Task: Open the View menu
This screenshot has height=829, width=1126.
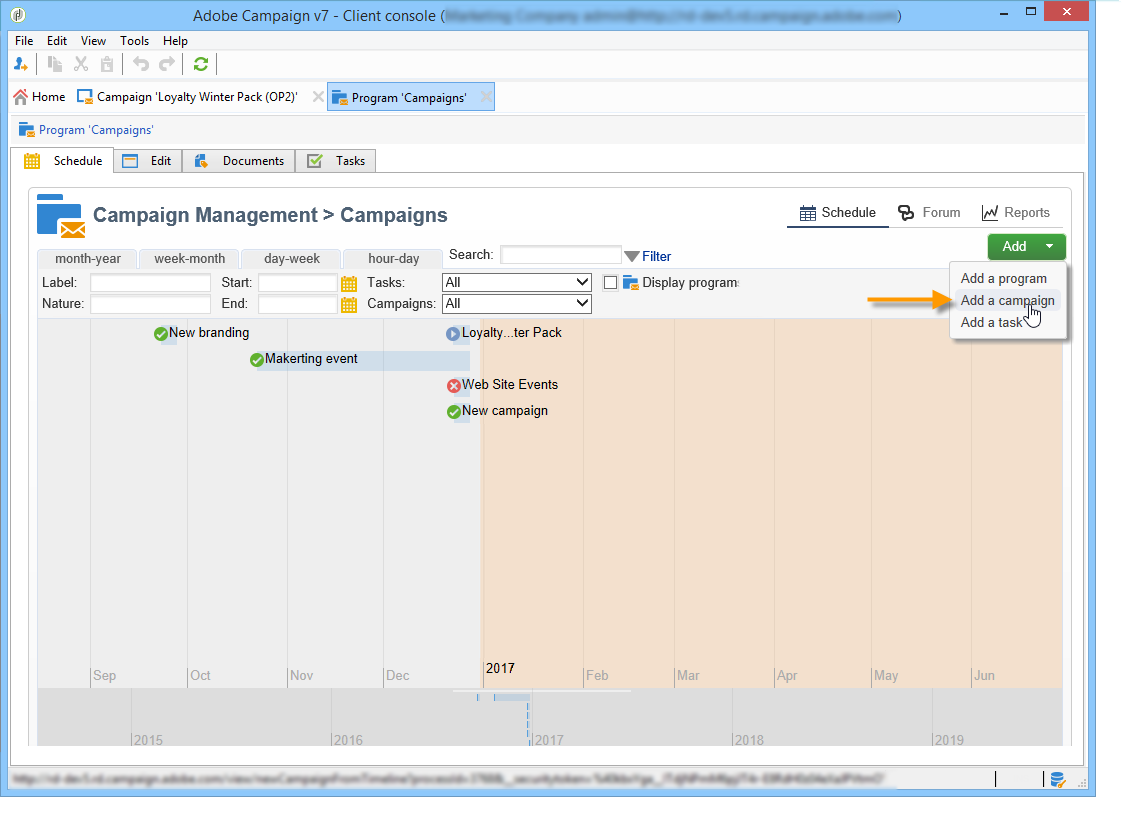Action: 93,41
